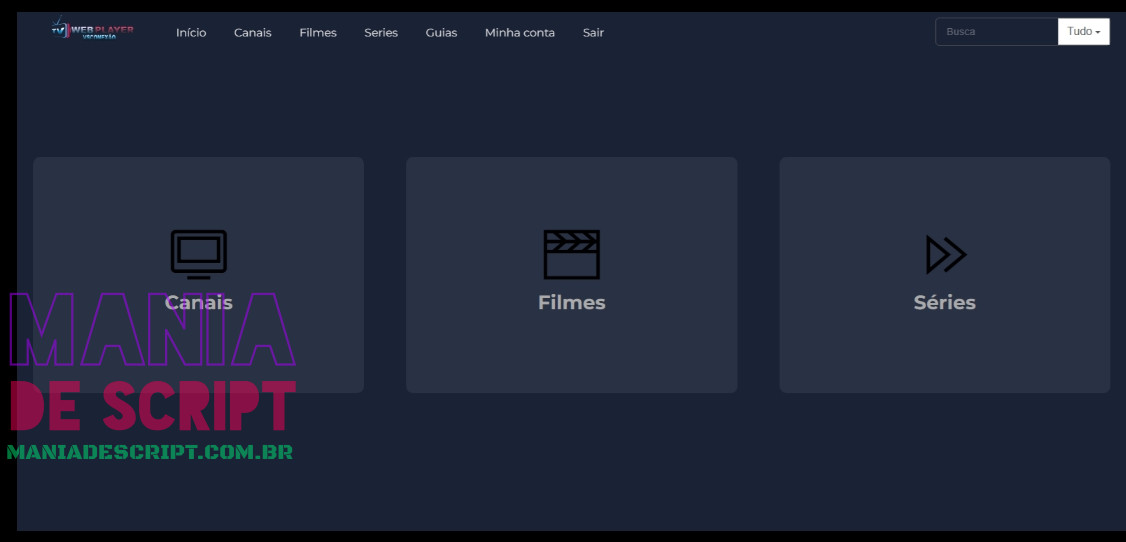The width and height of the screenshot is (1126, 542).
Task: Open the Canais card label
Action: tap(198, 302)
